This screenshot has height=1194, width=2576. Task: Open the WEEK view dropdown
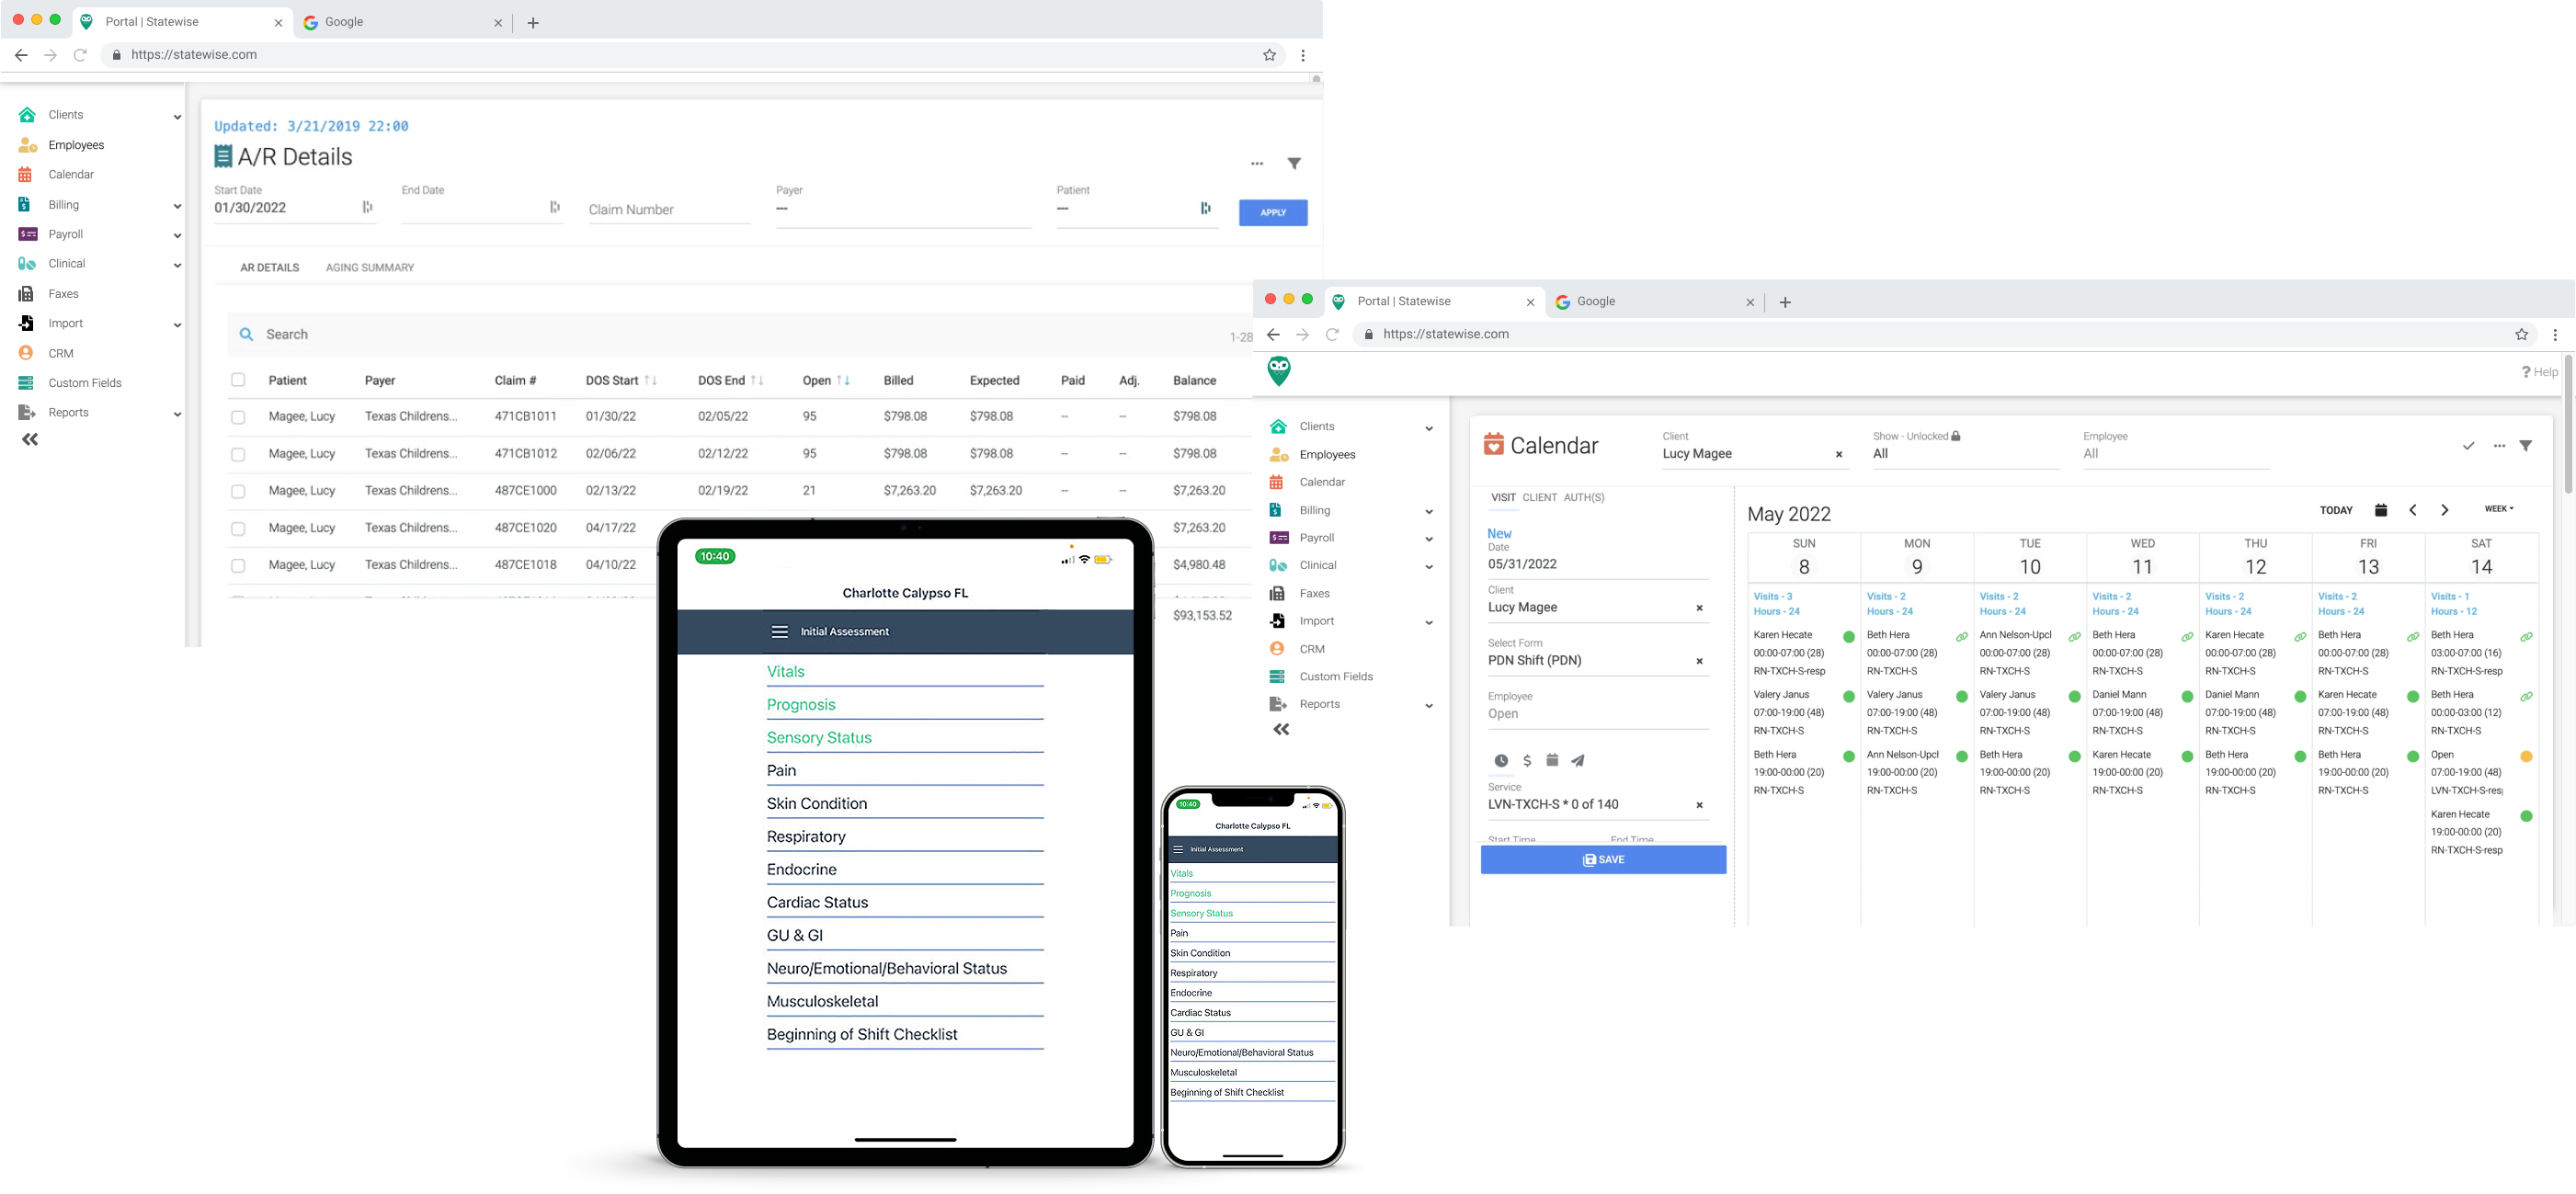2498,509
